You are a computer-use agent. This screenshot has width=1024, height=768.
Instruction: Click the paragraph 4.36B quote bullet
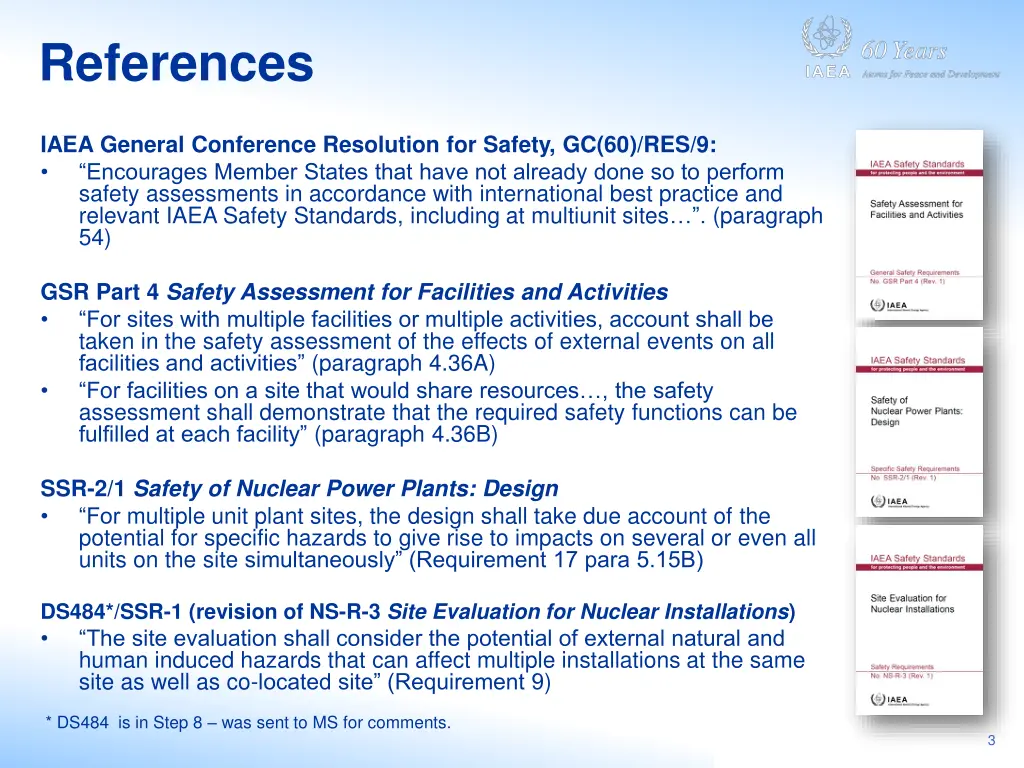click(x=438, y=412)
